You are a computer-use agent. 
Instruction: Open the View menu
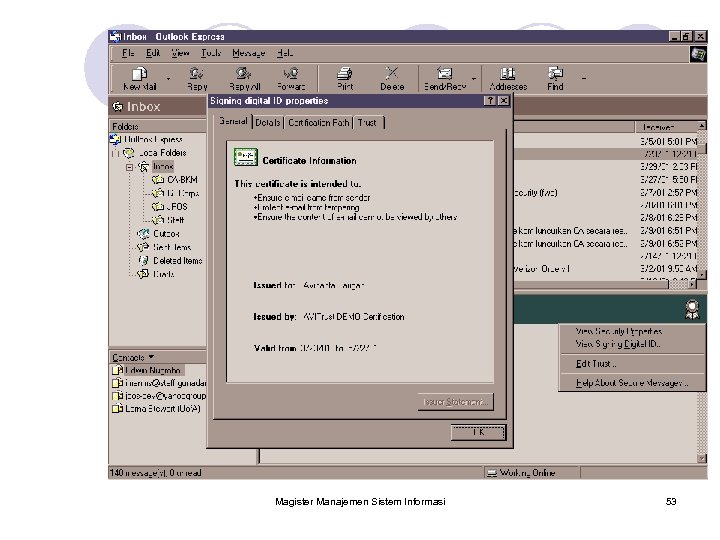(180, 53)
